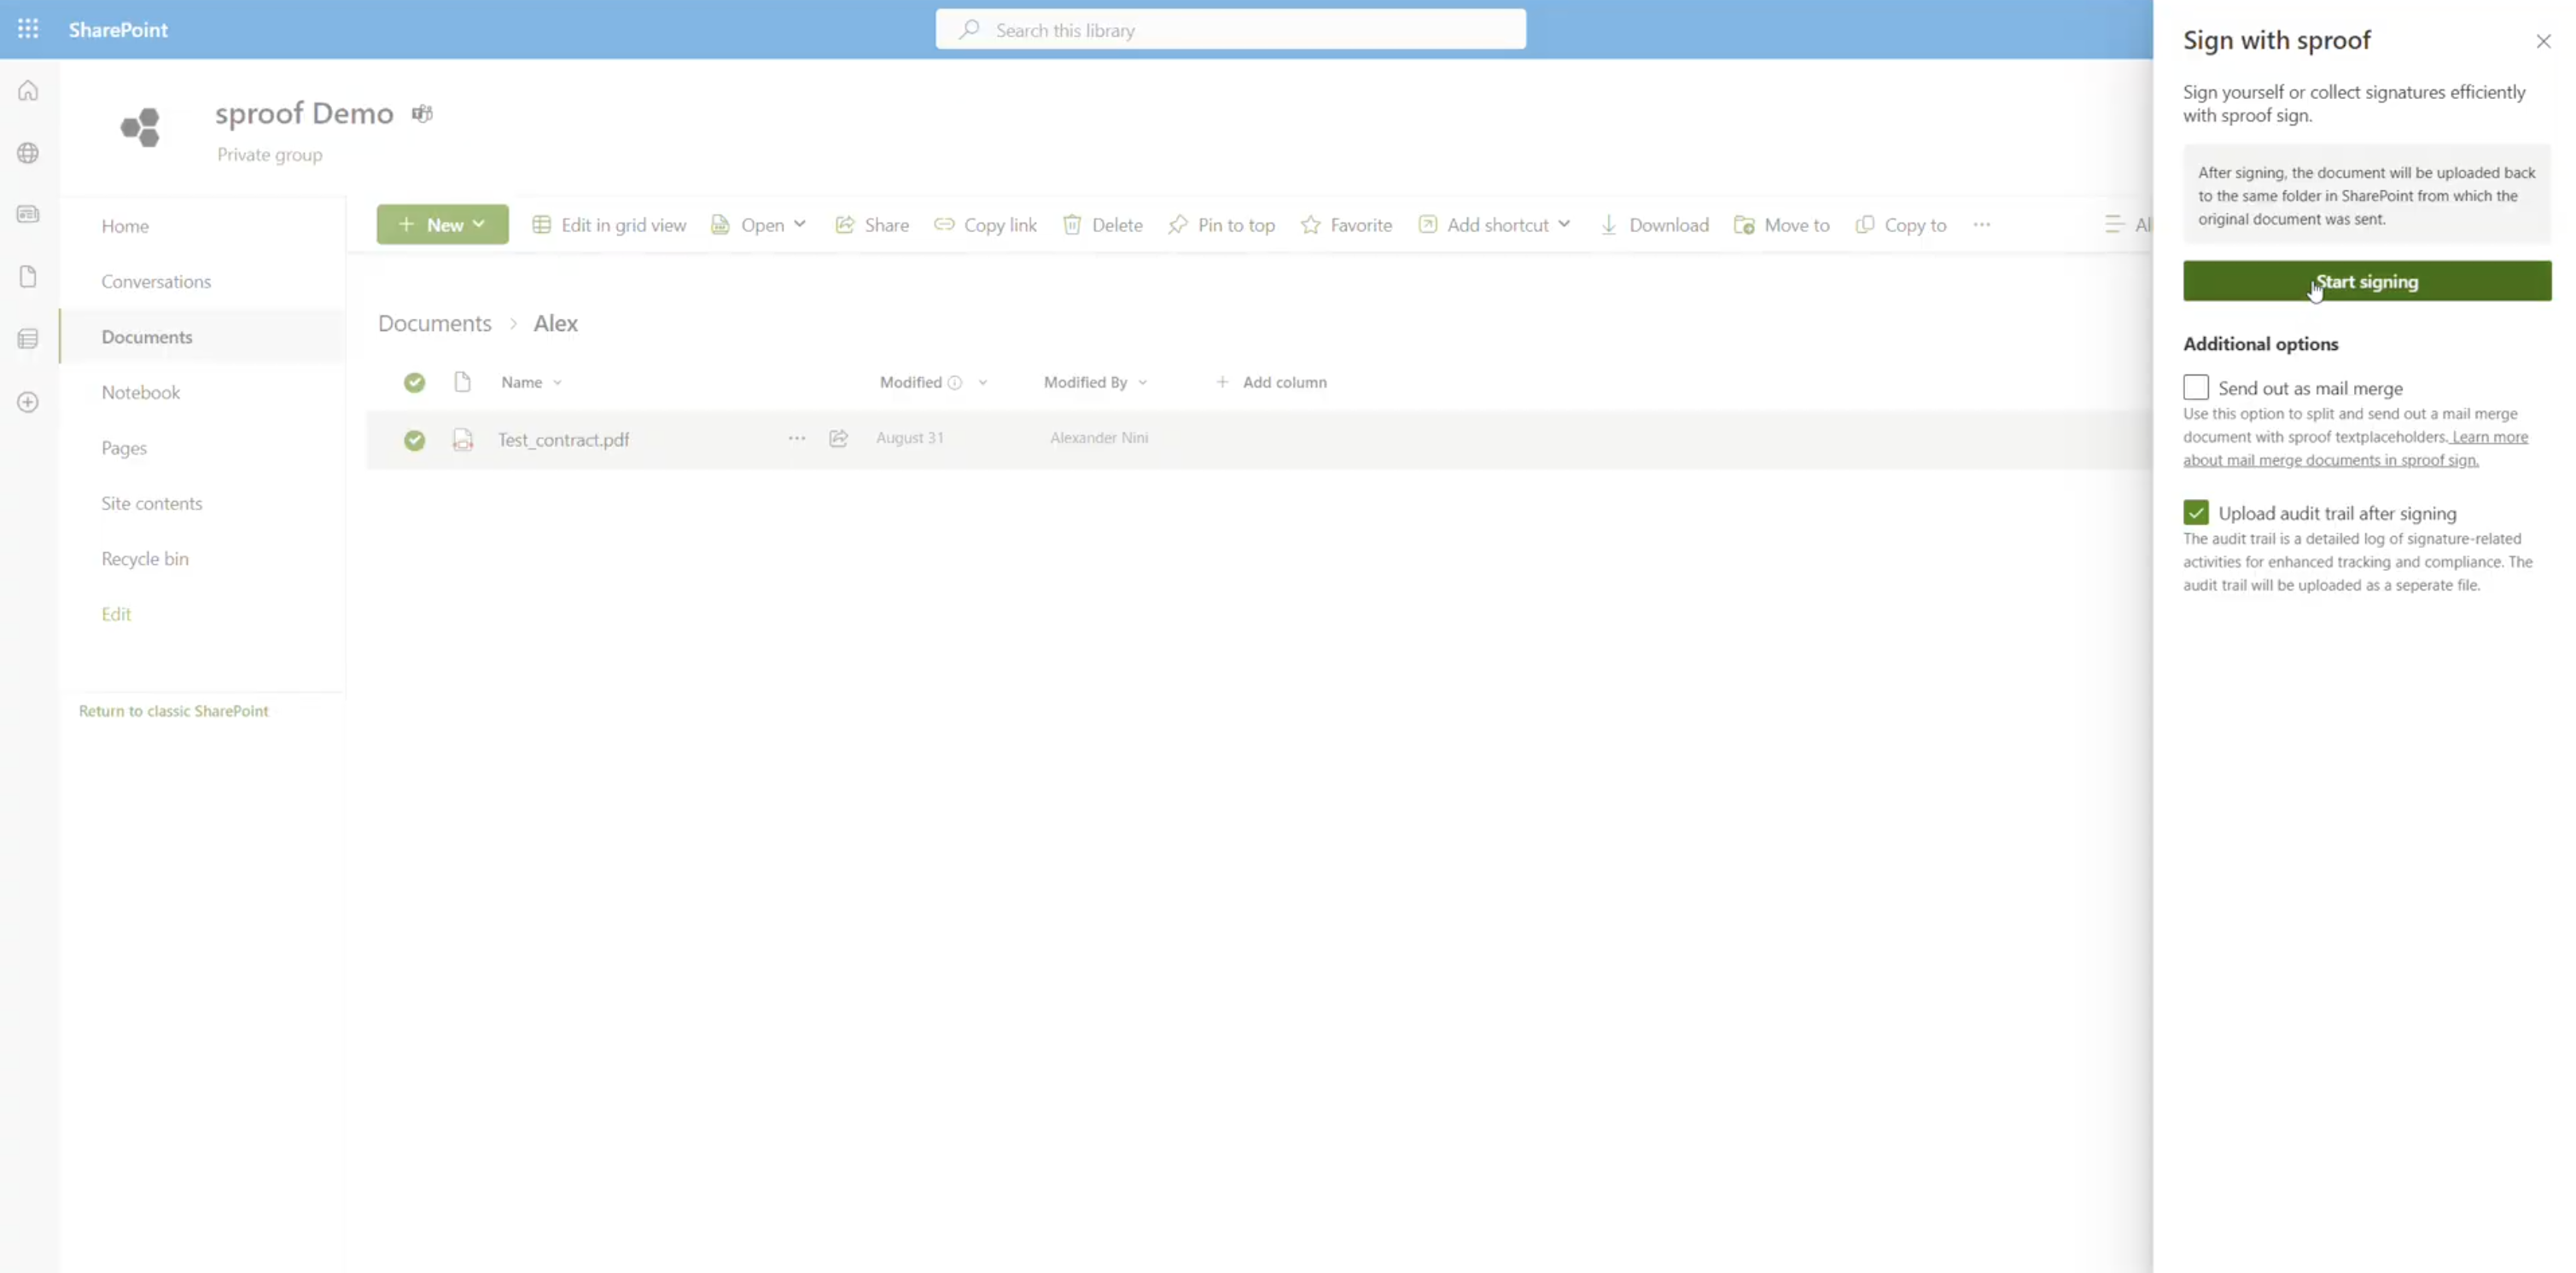Open the app launcher waffle icon
Viewport: 2576px width, 1273px height.
coord(28,29)
